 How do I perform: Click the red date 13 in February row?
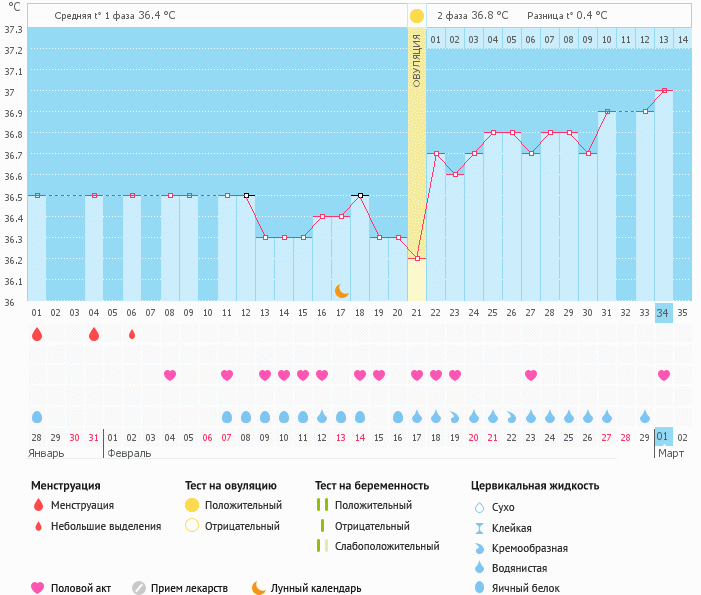341,438
